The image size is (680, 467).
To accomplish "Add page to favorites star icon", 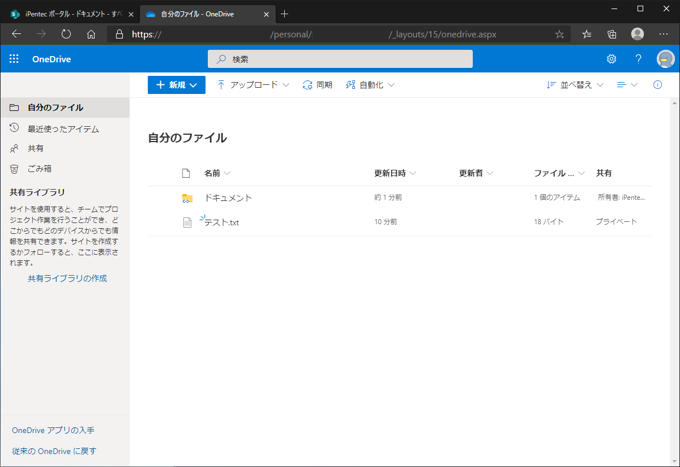I will pyautogui.click(x=559, y=34).
